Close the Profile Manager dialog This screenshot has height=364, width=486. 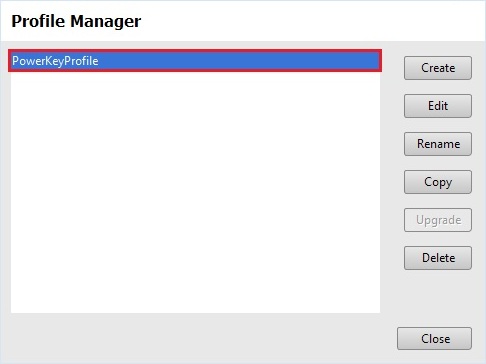tap(434, 339)
